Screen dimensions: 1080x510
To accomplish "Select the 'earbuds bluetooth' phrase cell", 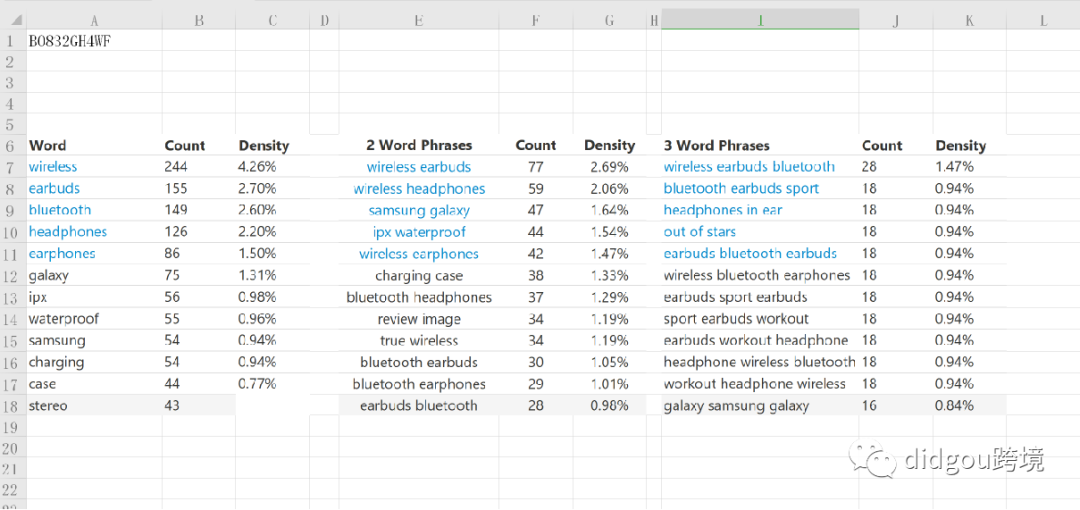I will click(419, 405).
